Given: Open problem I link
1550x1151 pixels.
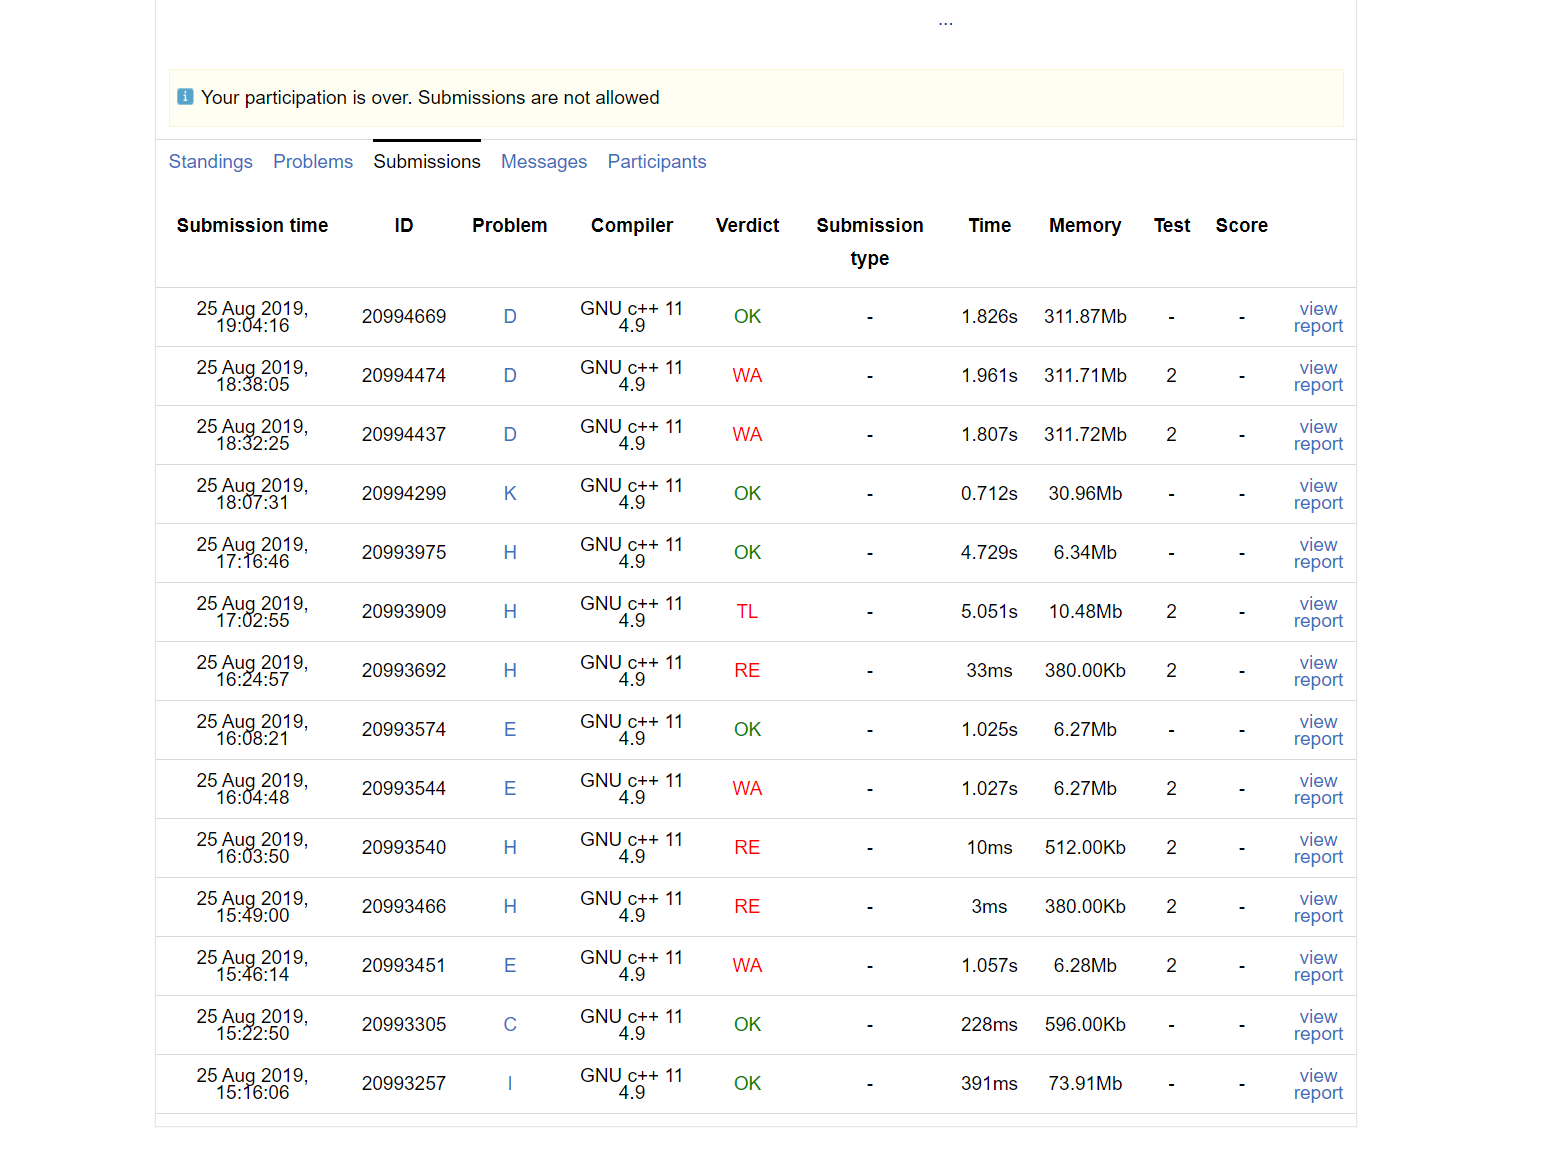Looking at the screenshot, I should (x=510, y=1084).
